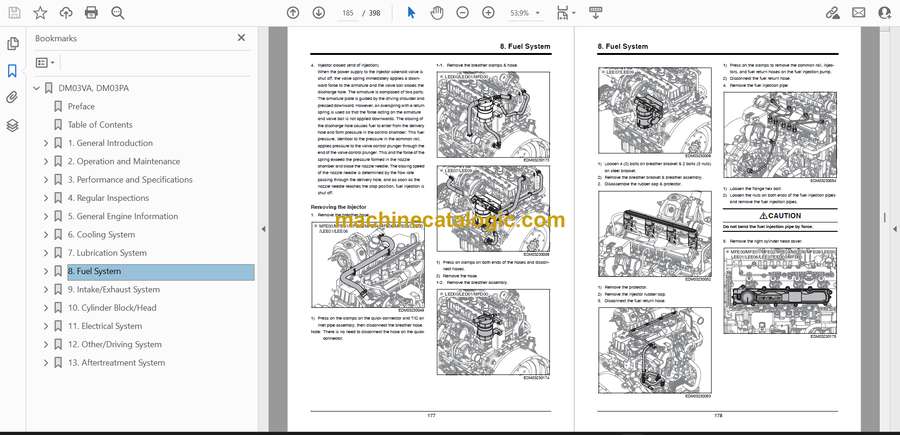Select the 10. Cylinder Block/Head bookmark

coord(112,308)
